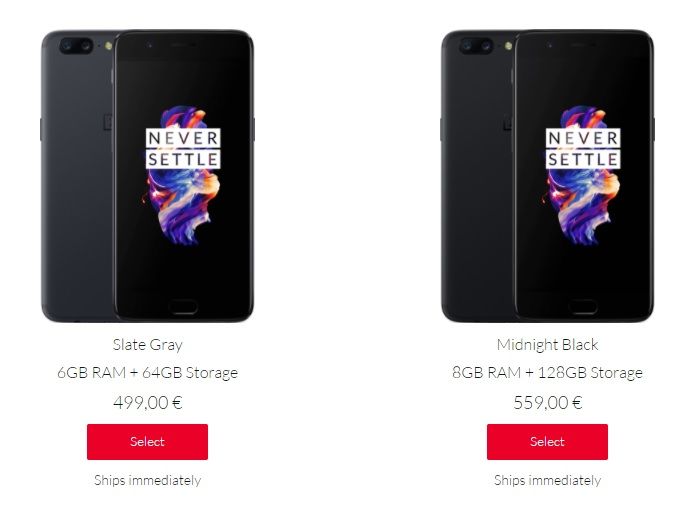
Task: Click the Slate Gray color name
Action: pyautogui.click(x=148, y=345)
